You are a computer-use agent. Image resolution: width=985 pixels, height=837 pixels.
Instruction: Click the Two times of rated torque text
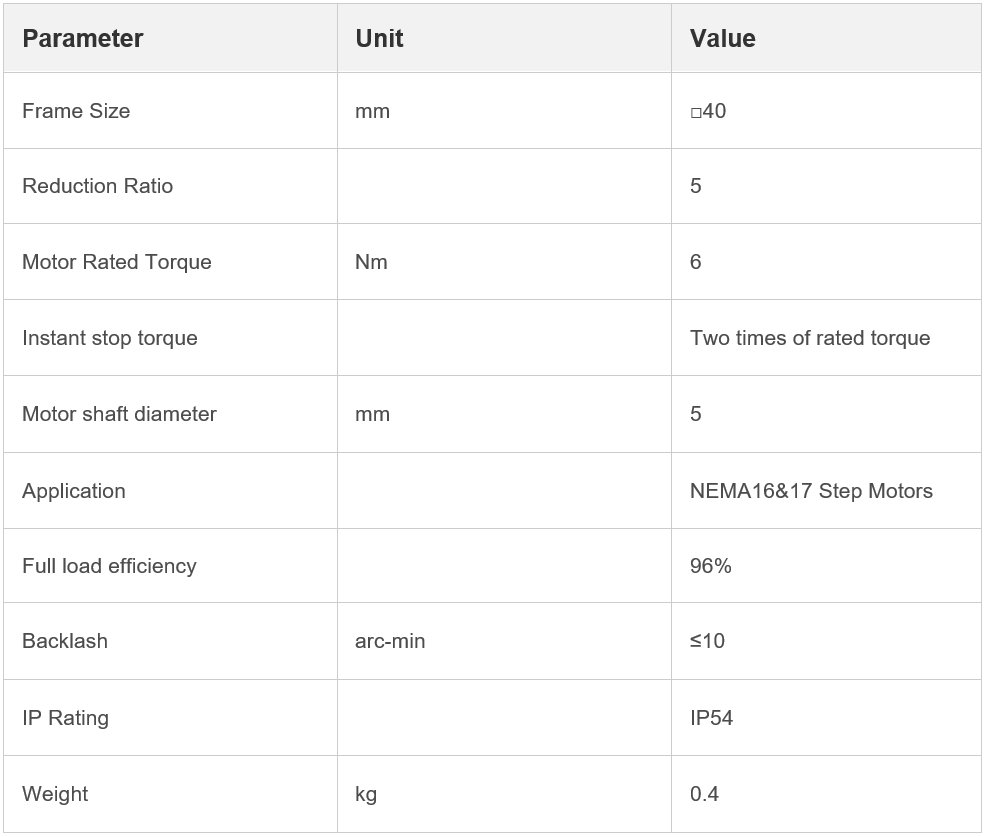810,338
